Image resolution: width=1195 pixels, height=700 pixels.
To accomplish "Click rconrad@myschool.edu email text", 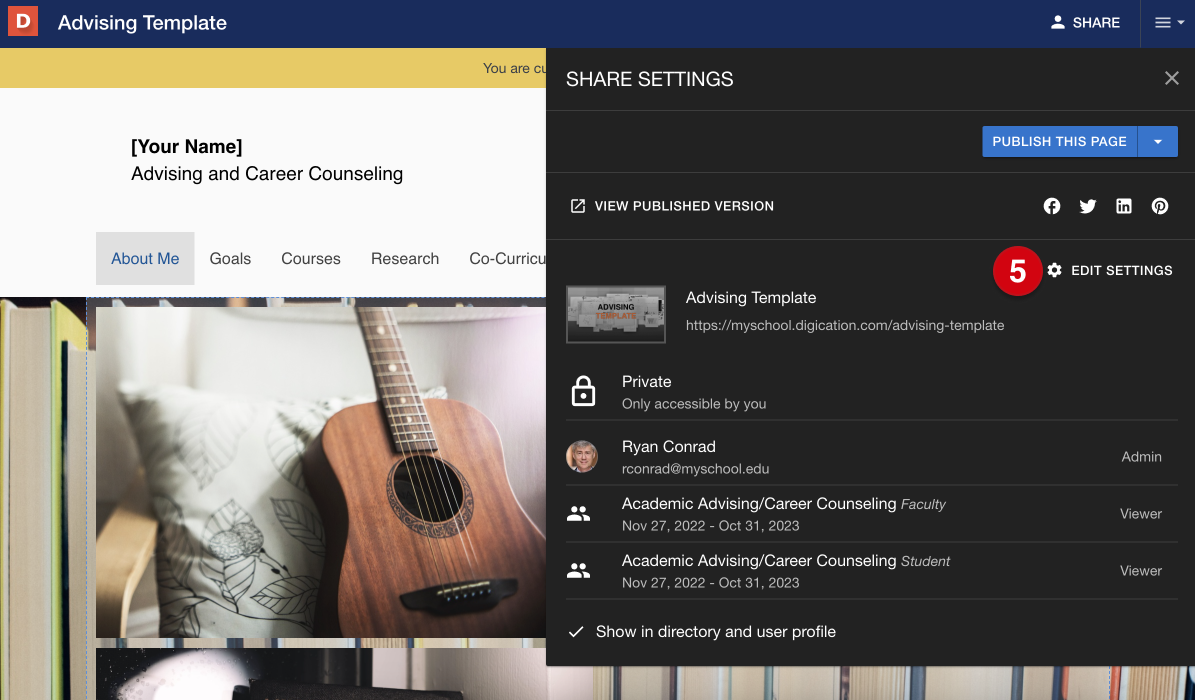I will pos(695,469).
